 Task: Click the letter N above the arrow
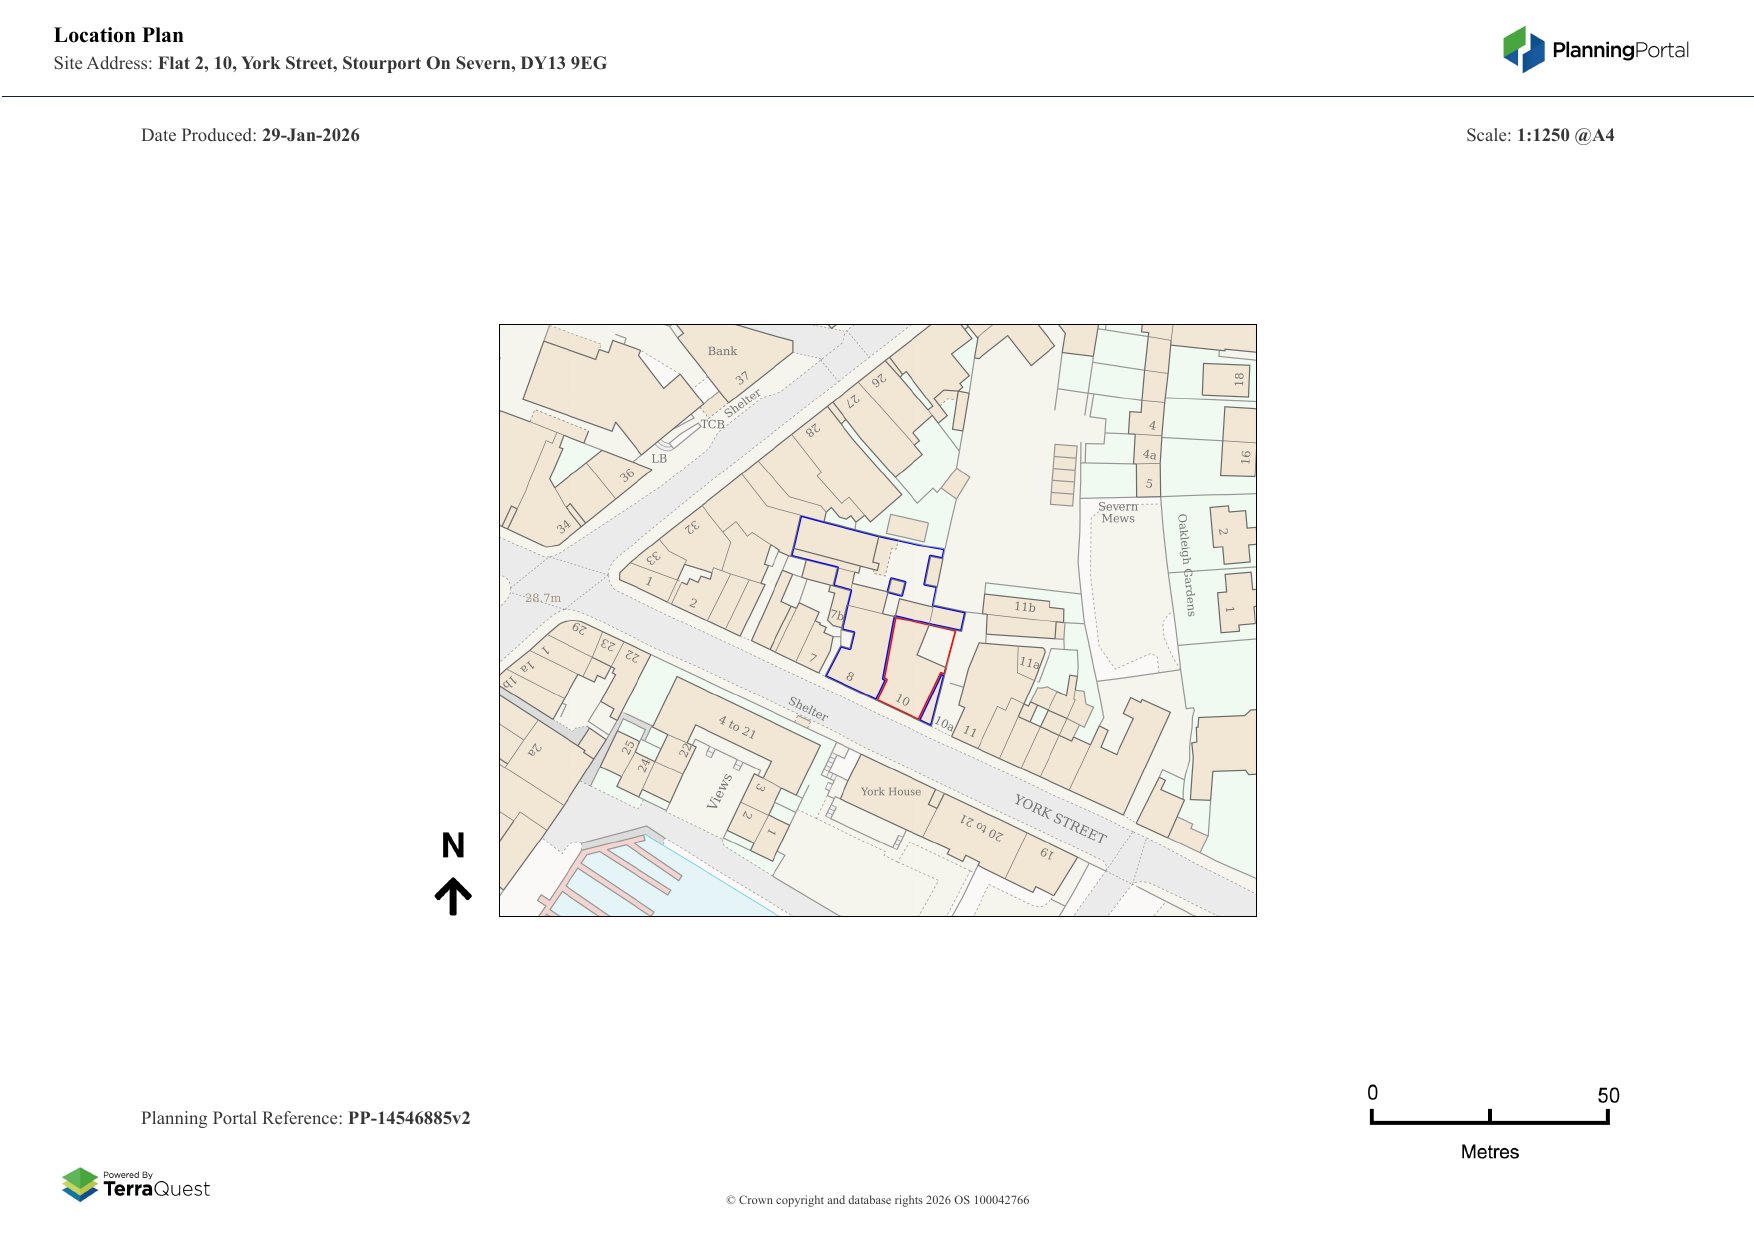pos(453,846)
